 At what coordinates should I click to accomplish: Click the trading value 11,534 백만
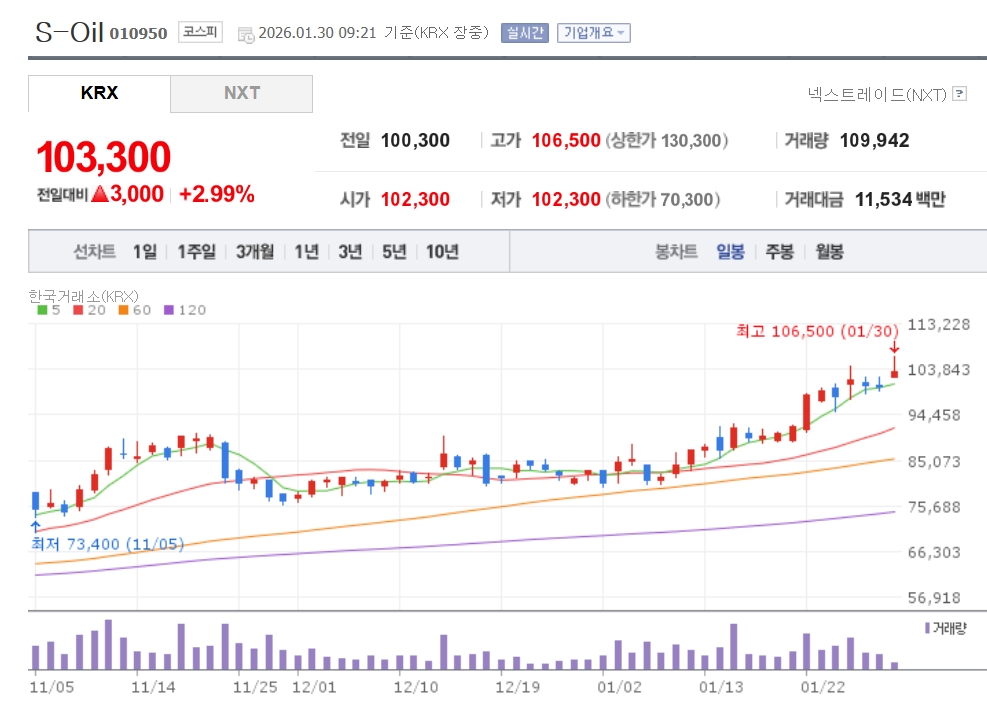pyautogui.click(x=900, y=200)
